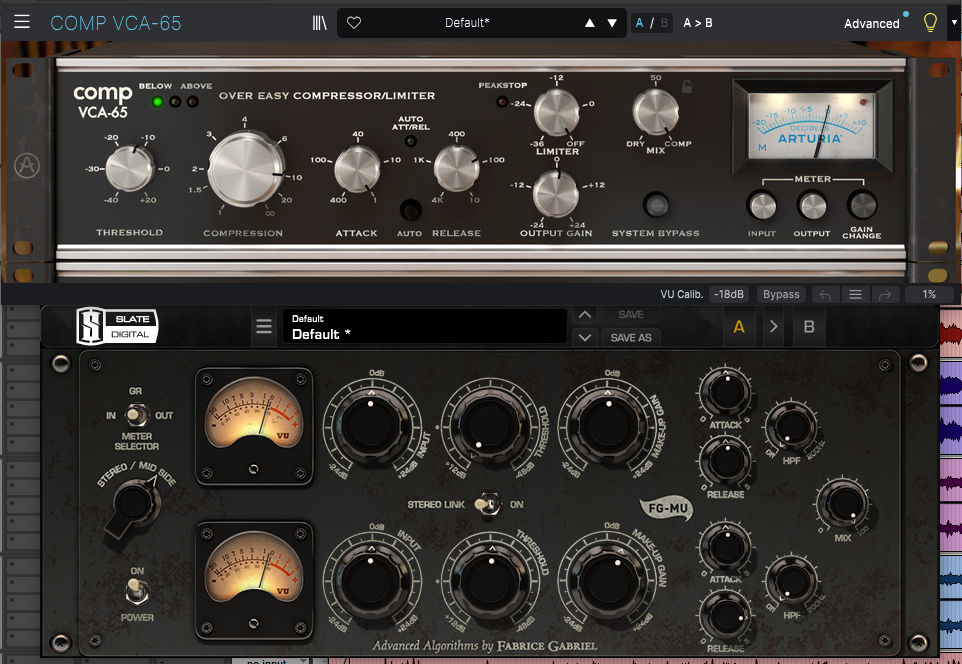Viewport: 962px width, 664px height.
Task: Click the VCA-65 Attack knob
Action: [357, 168]
